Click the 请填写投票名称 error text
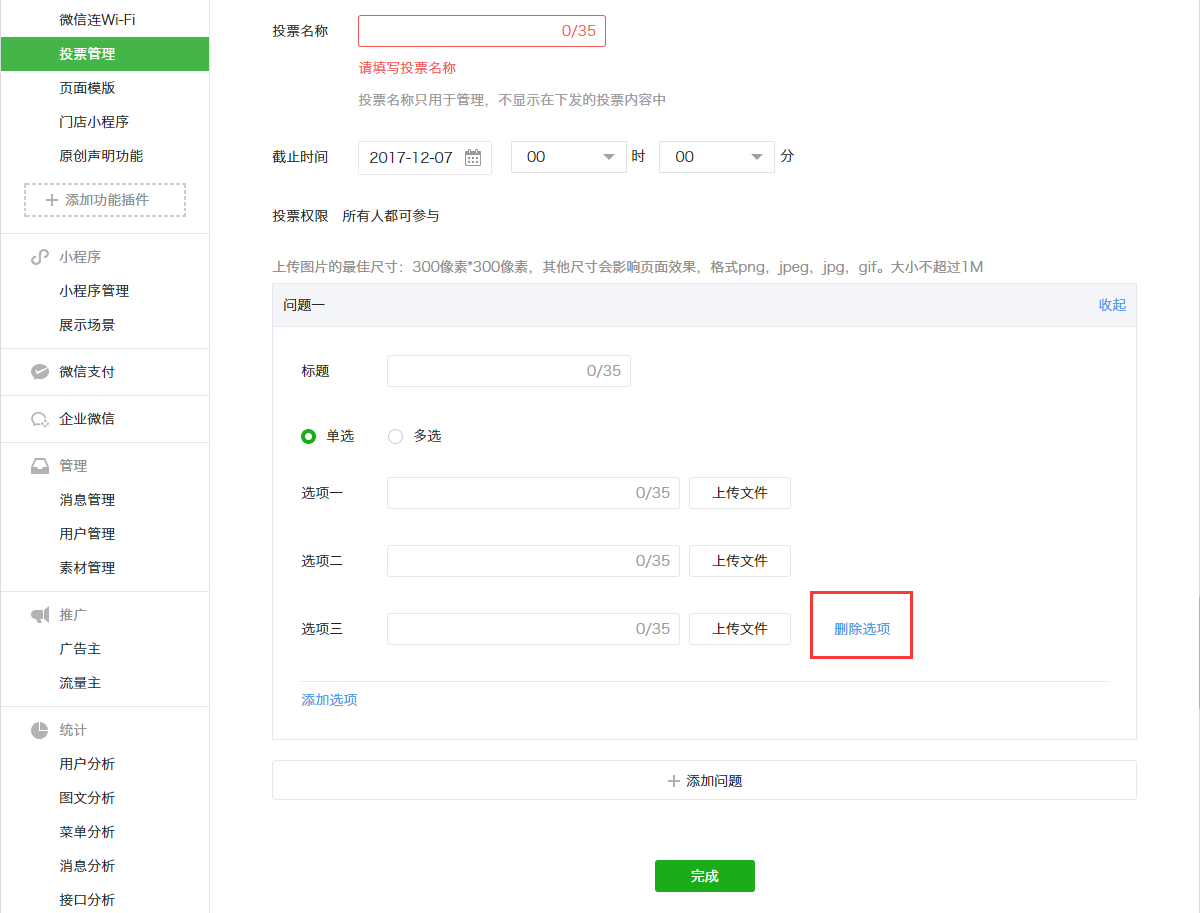 pyautogui.click(x=408, y=68)
